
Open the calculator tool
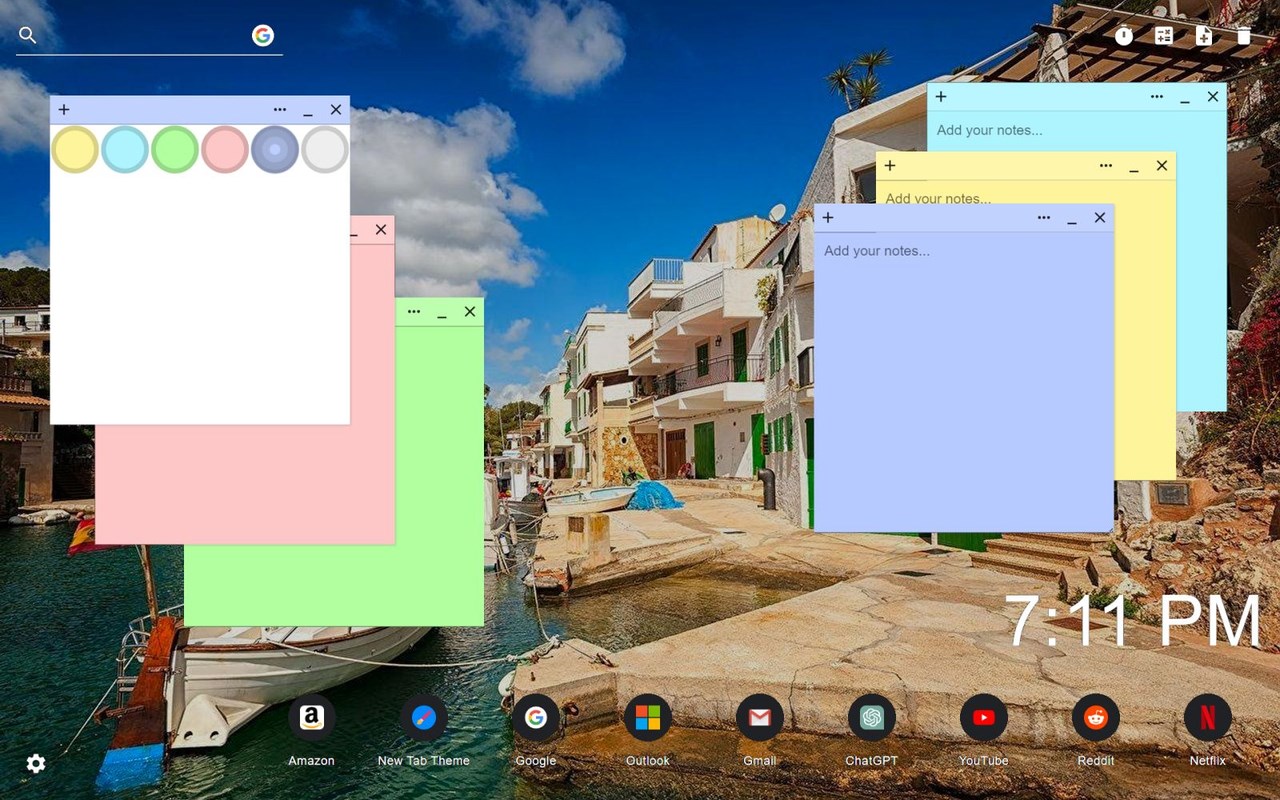[1164, 36]
